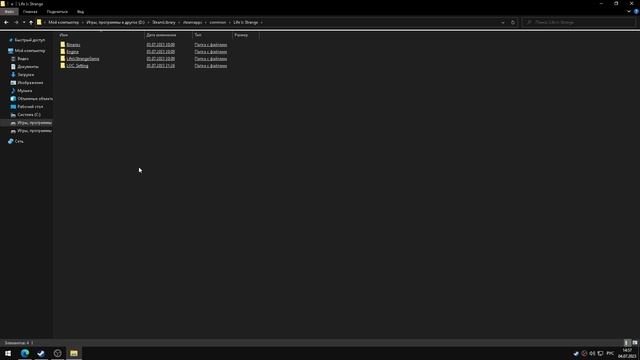The width and height of the screenshot is (640, 360).
Task: Expand the ribbon with the chevron
Action: pos(629,11)
